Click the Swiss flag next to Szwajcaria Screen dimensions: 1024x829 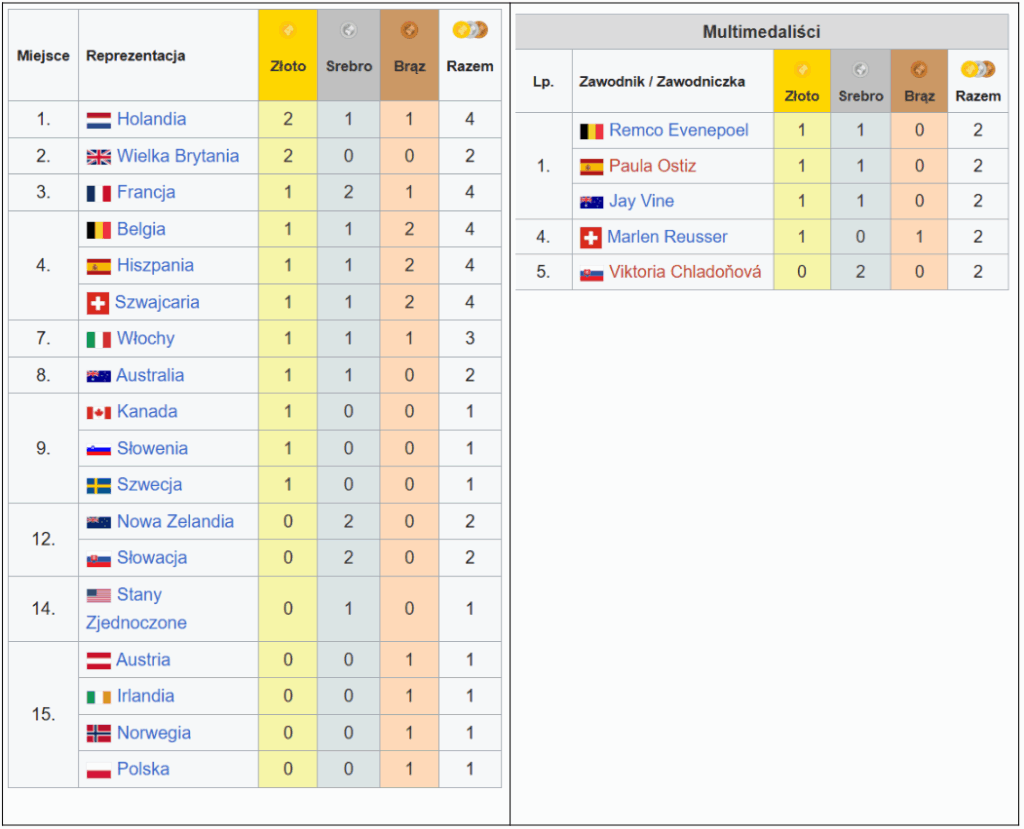tap(97, 303)
